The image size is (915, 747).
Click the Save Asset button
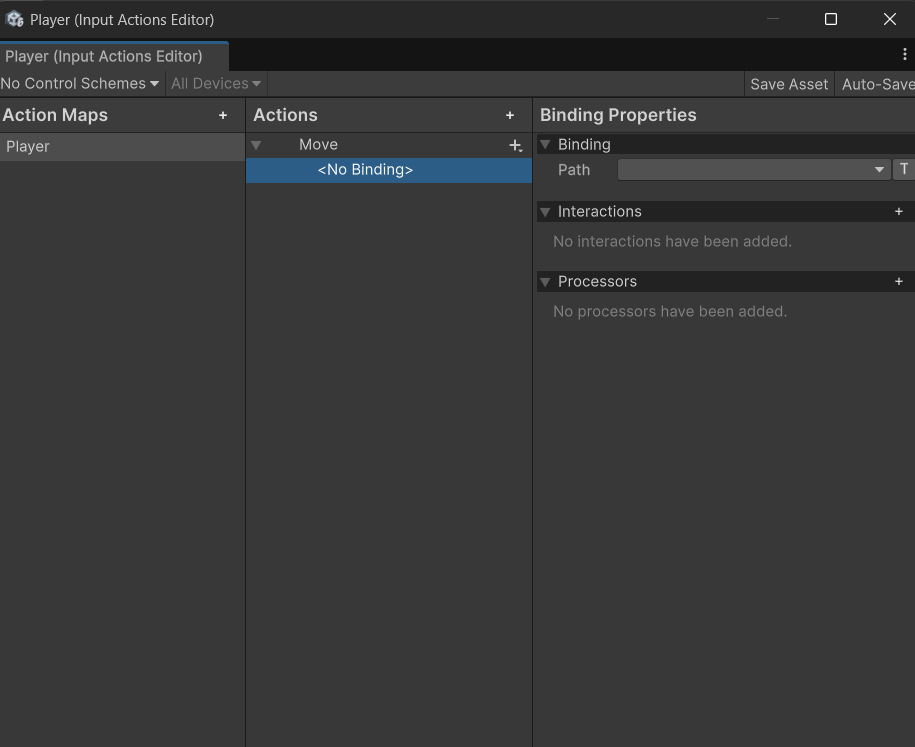pyautogui.click(x=789, y=84)
